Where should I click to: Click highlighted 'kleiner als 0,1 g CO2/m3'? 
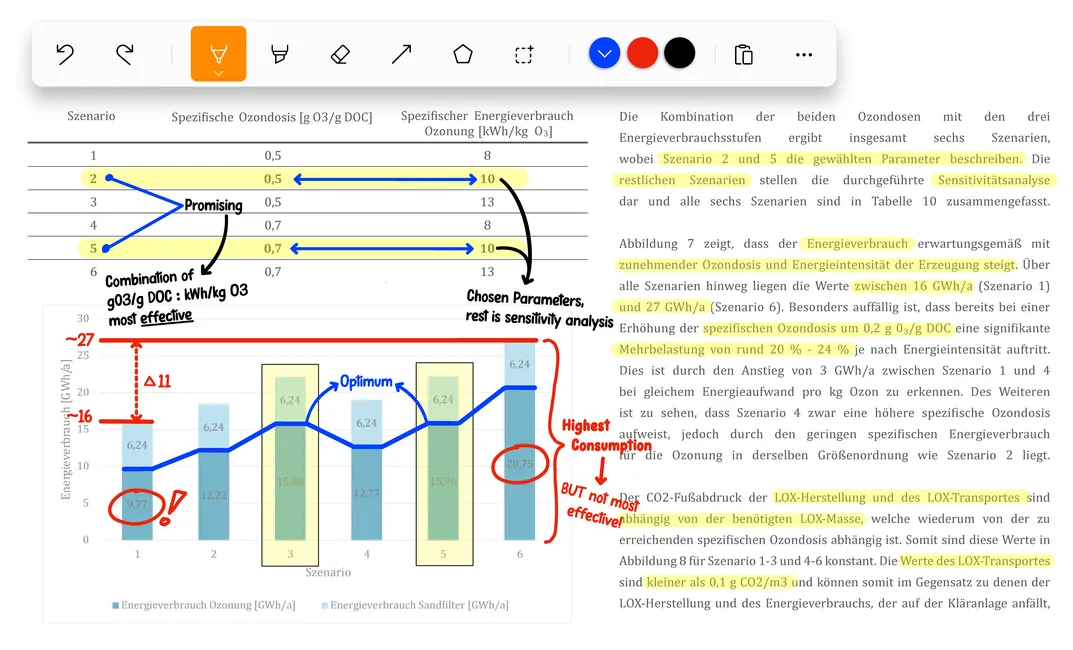718,582
